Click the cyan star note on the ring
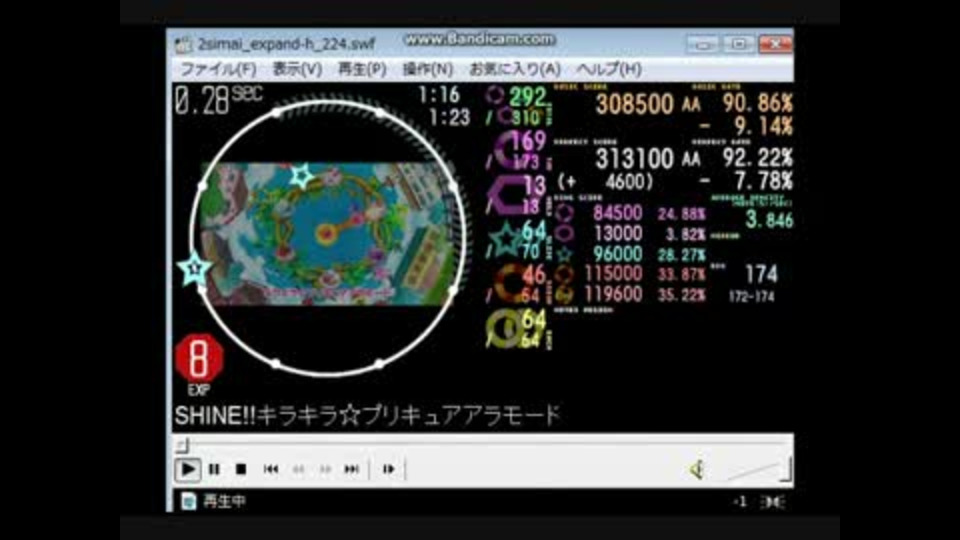 (x=195, y=269)
